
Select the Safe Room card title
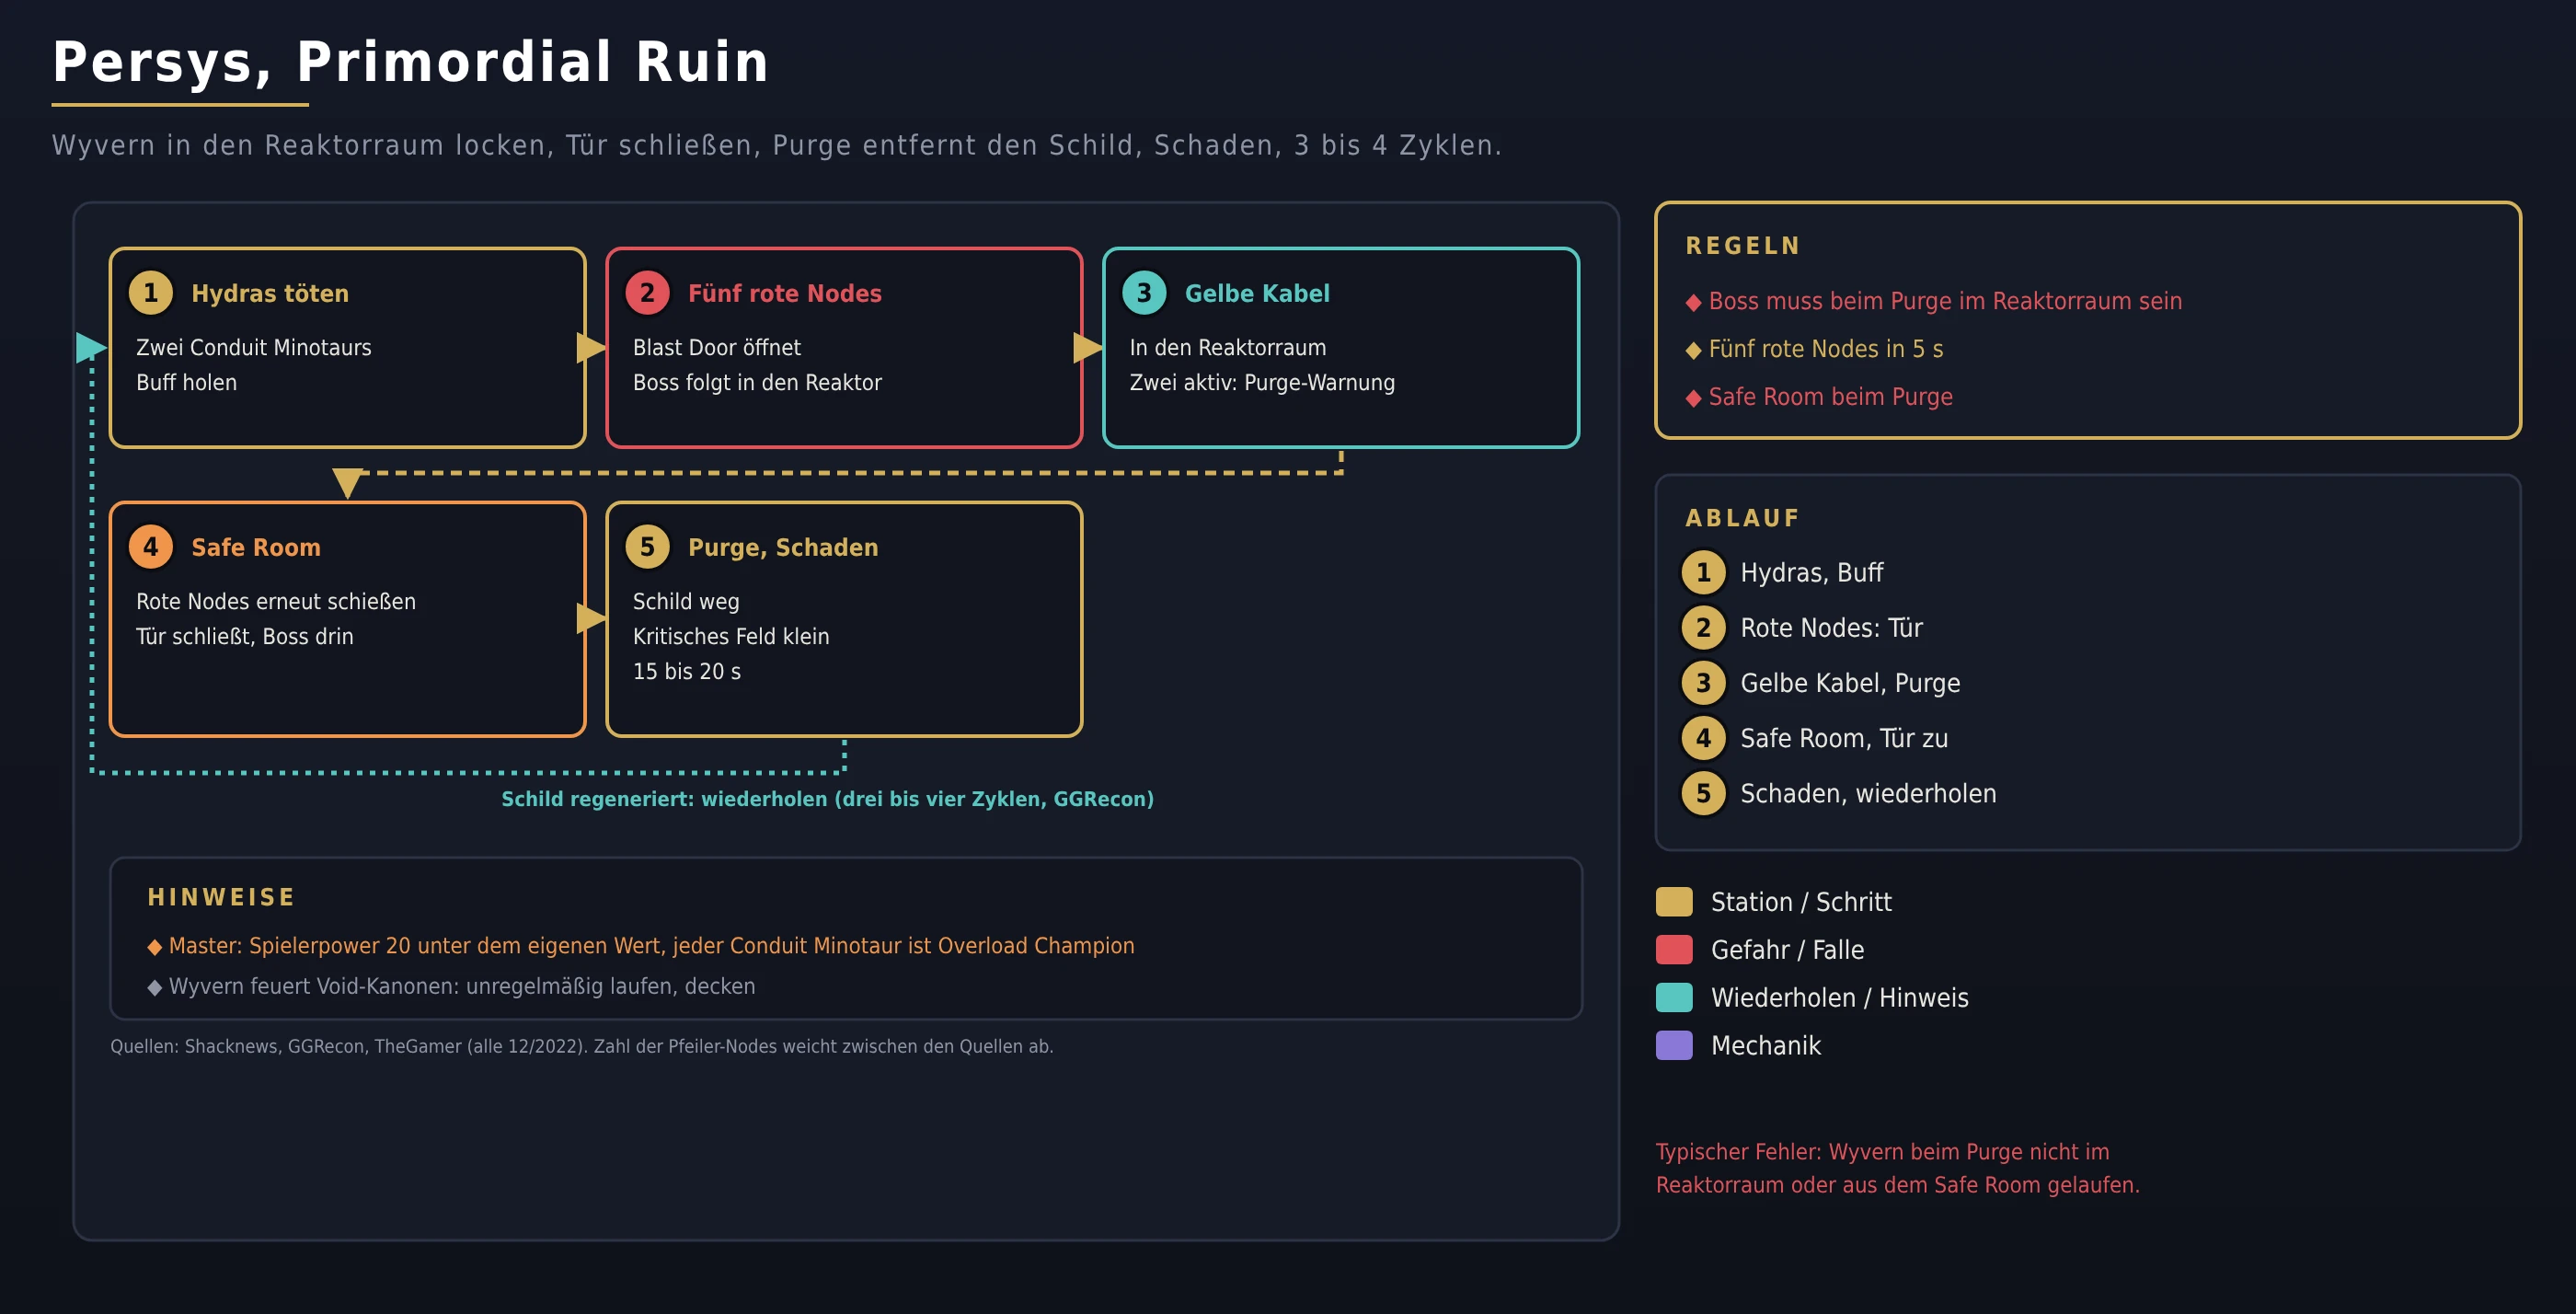coord(256,547)
